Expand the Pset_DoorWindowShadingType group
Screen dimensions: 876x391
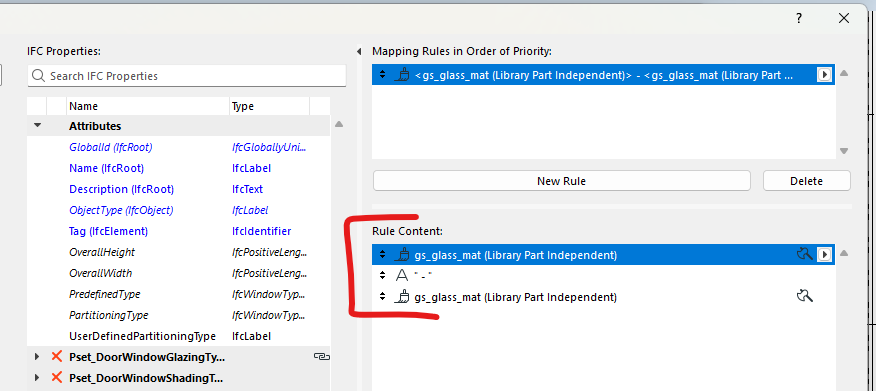click(37, 378)
